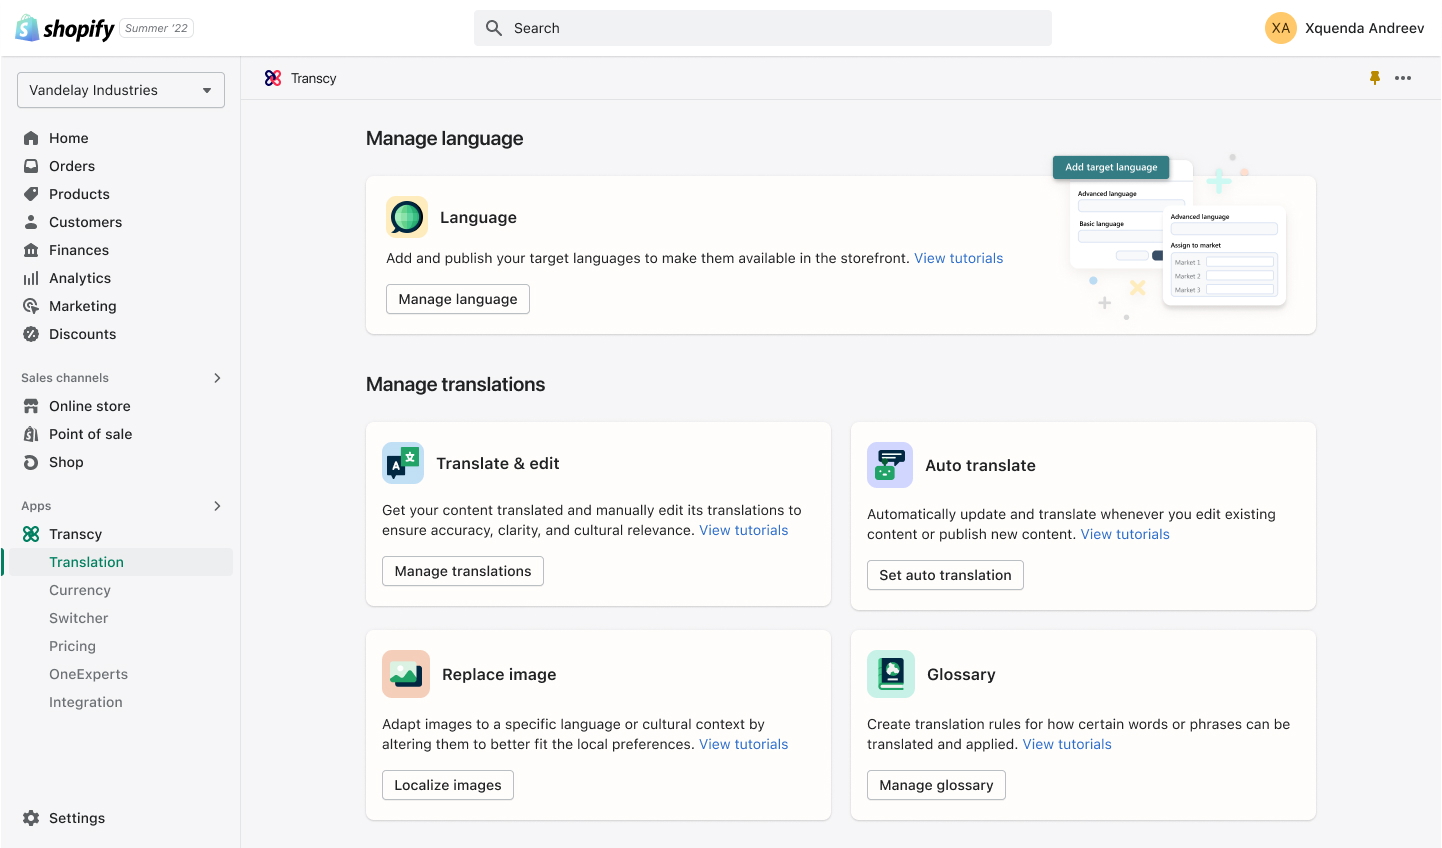The height and width of the screenshot is (848, 1442).
Task: Click the Manage language section heading
Action: [444, 138]
